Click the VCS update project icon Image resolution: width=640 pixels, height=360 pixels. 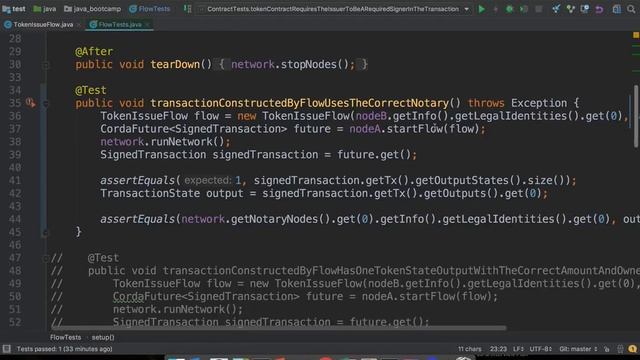[556, 9]
